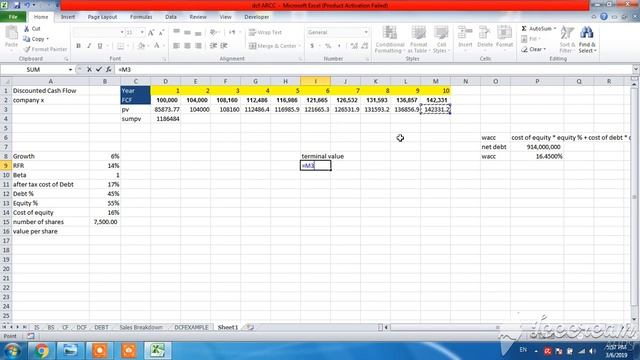Click the Orientation icon

tap(213, 32)
